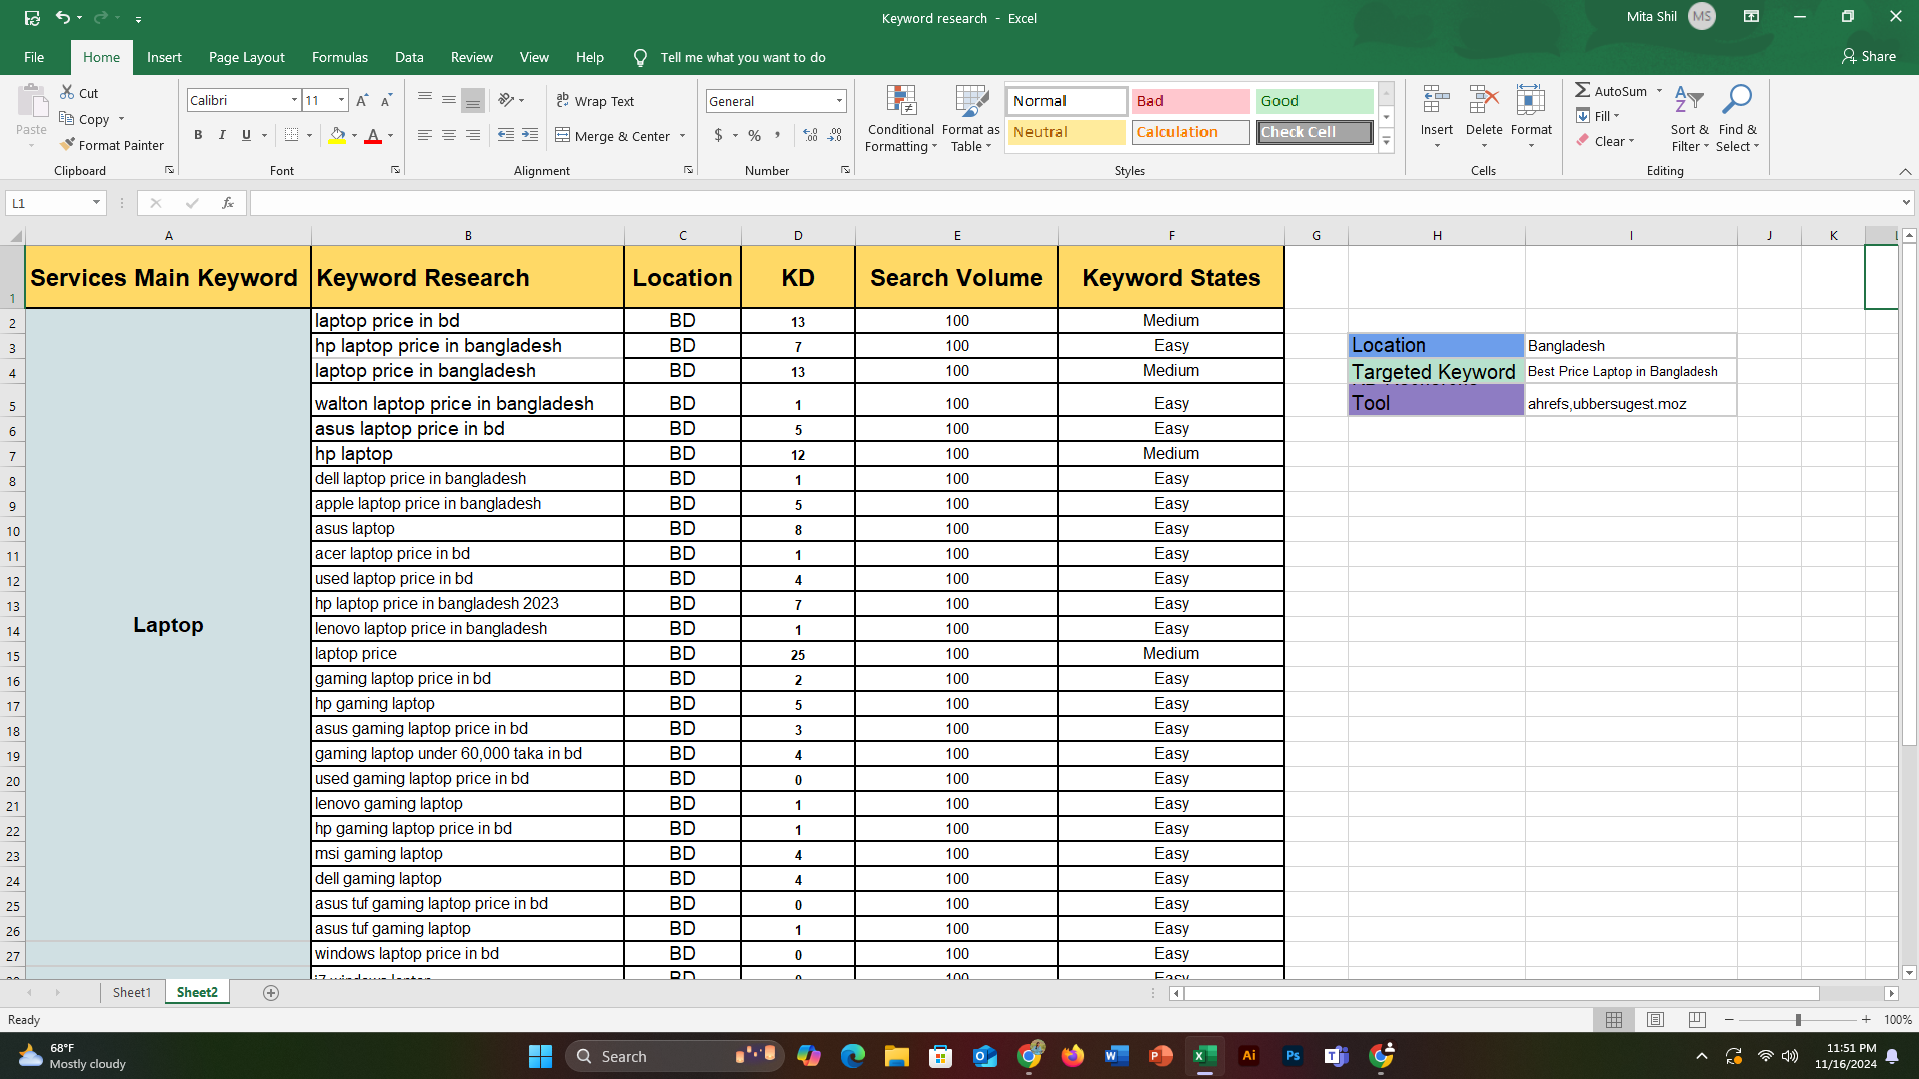Image resolution: width=1919 pixels, height=1079 pixels.
Task: Open the Find & Select magnifier tool
Action: coord(1737,100)
